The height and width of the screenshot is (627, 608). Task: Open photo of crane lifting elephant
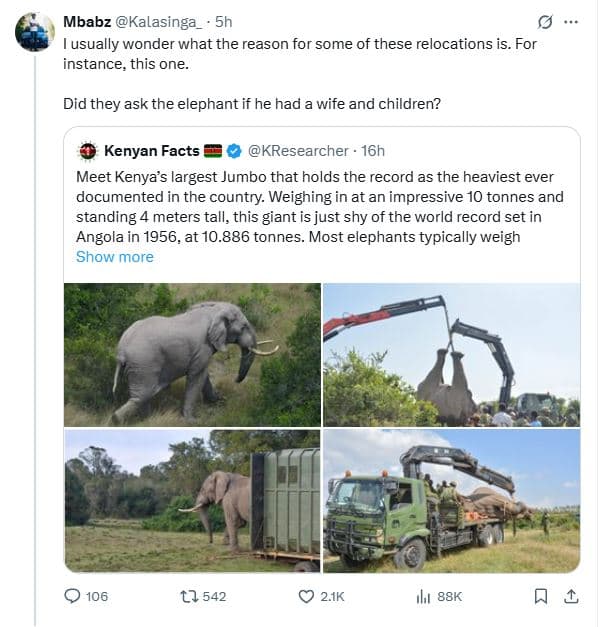[451, 354]
